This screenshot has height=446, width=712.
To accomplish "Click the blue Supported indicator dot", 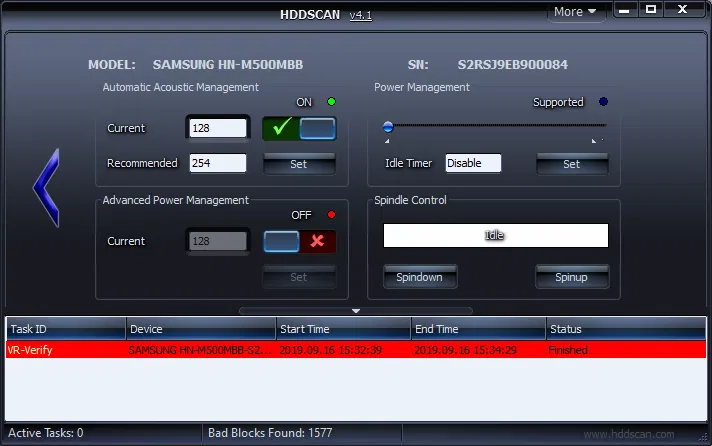I will (x=603, y=102).
